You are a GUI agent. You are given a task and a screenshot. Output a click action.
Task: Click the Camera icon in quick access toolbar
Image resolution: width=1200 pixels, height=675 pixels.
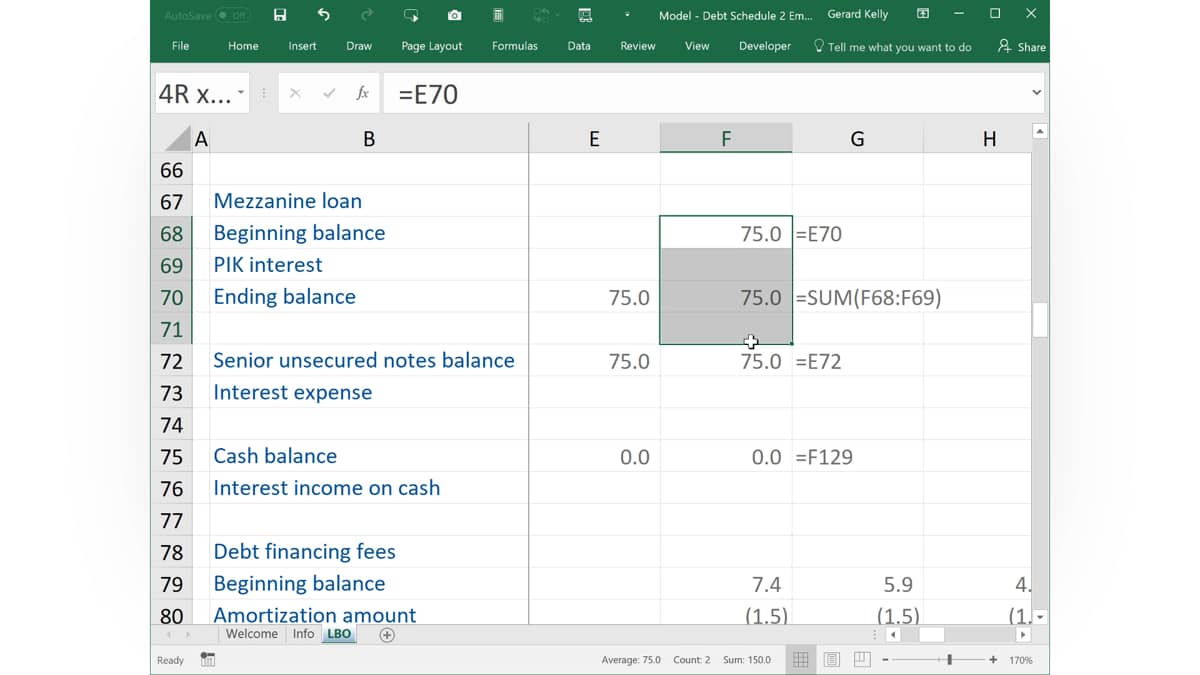[x=455, y=15]
